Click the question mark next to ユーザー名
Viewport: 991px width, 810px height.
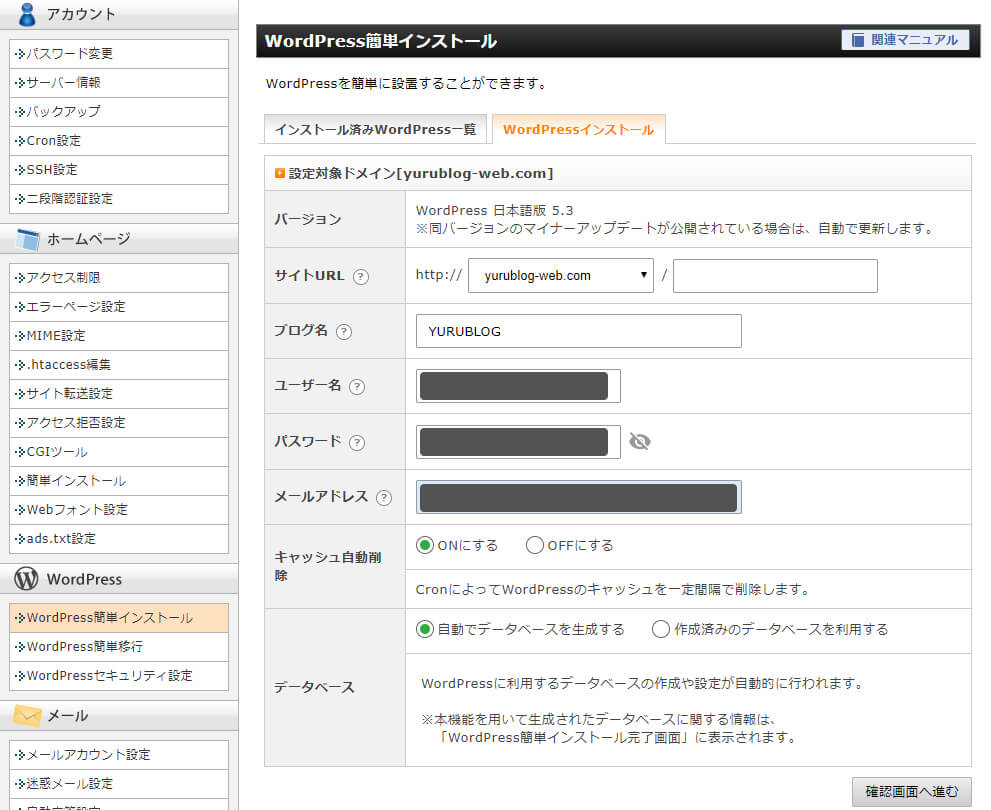tap(357, 387)
